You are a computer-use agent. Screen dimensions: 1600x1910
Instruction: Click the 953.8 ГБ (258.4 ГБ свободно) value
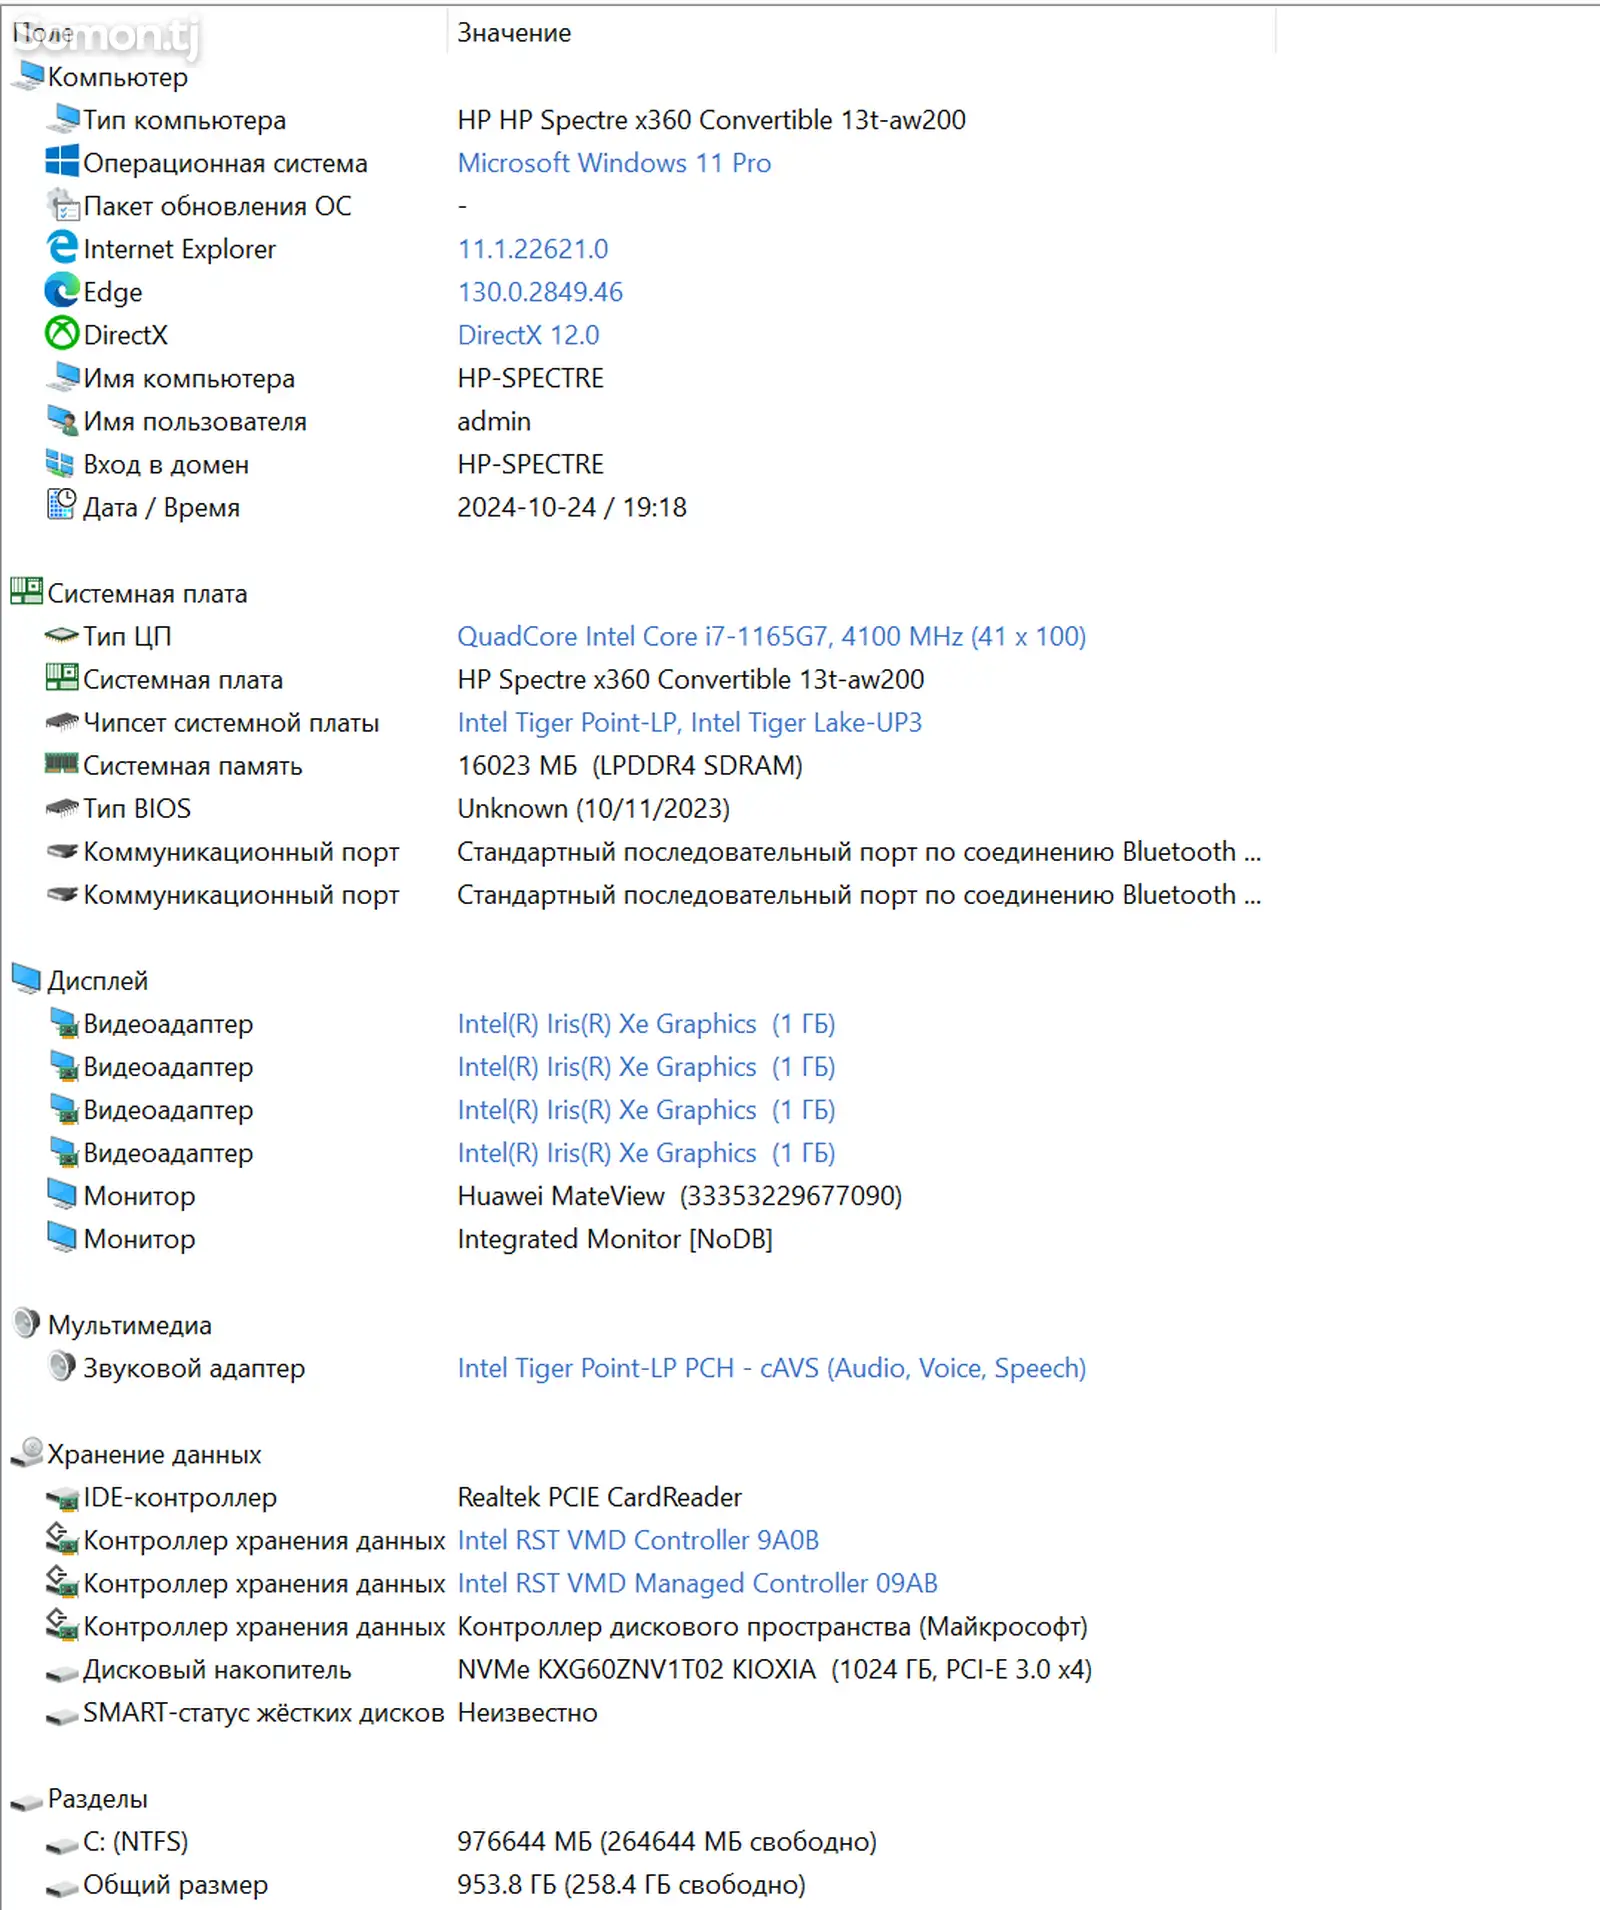point(631,1884)
